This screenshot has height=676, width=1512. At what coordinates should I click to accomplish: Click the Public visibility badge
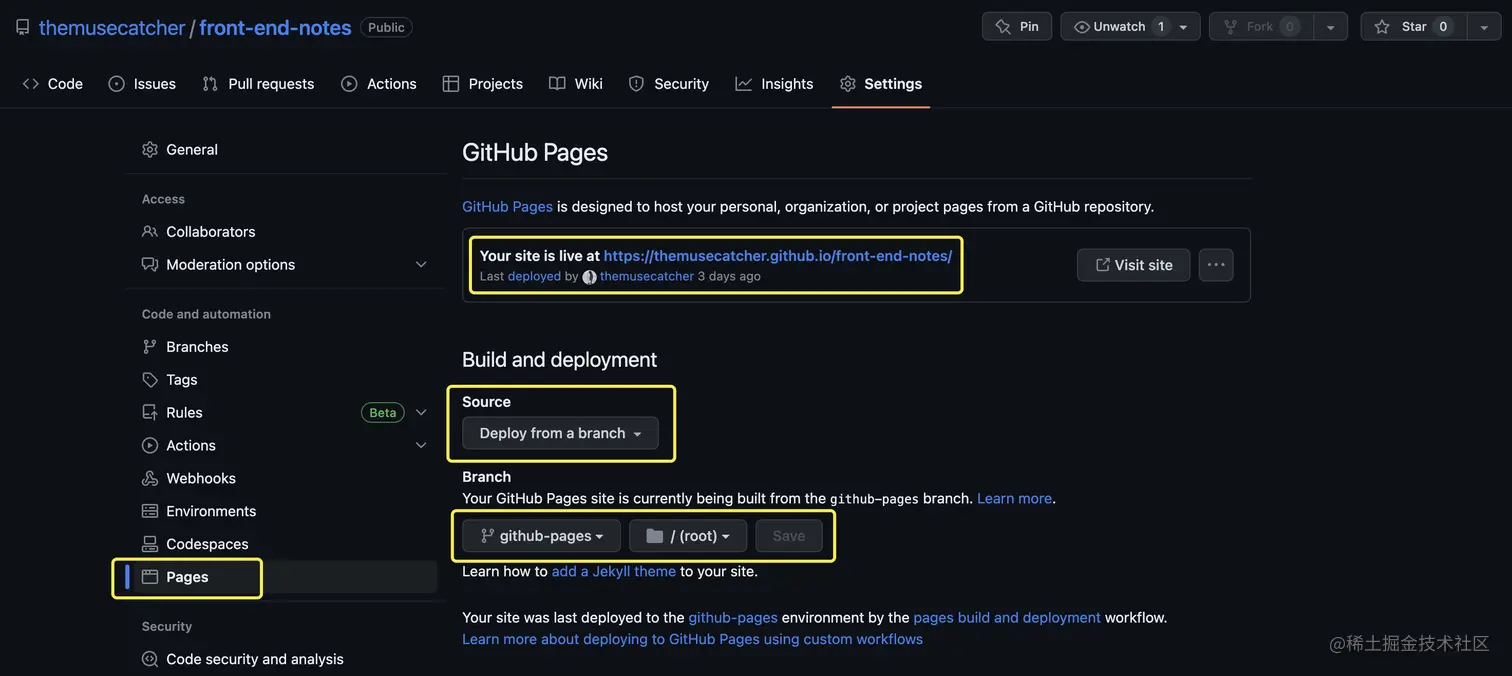click(x=386, y=28)
